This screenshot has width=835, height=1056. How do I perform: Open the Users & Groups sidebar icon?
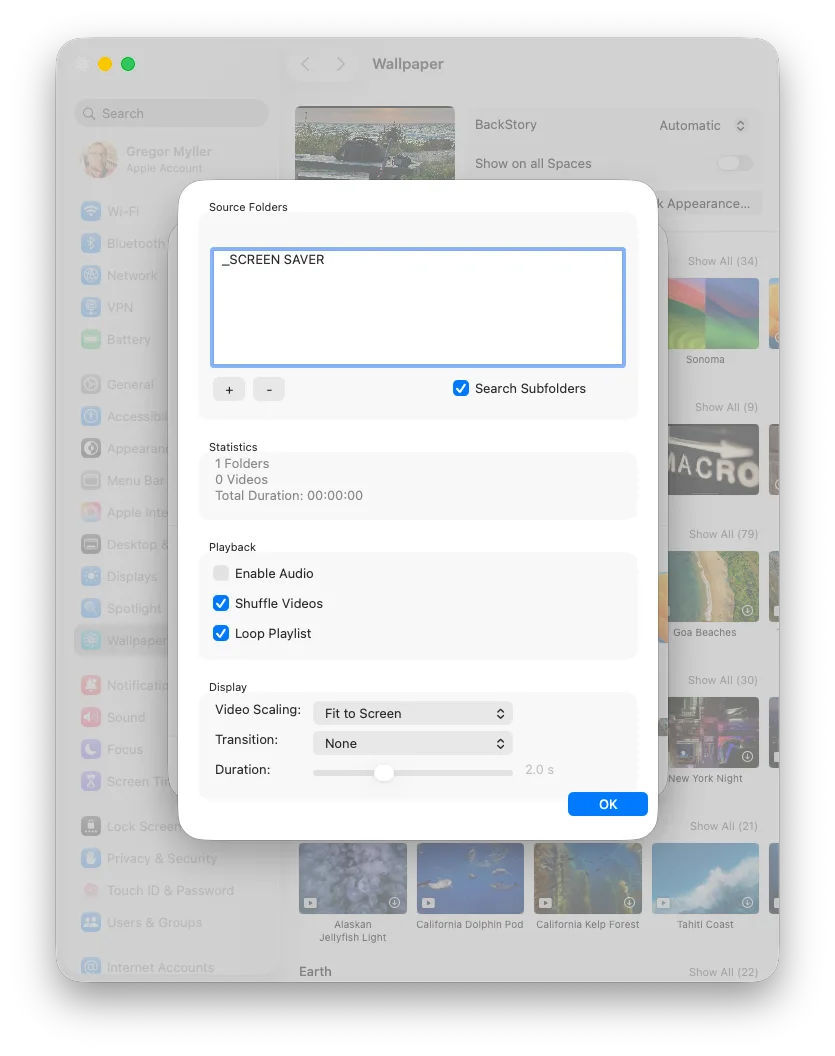[91, 922]
